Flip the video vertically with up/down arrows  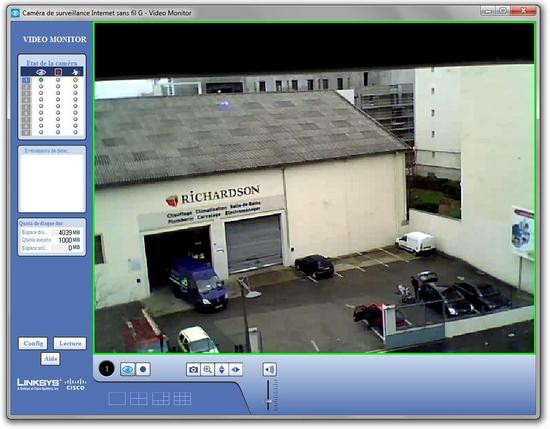[x=221, y=369]
